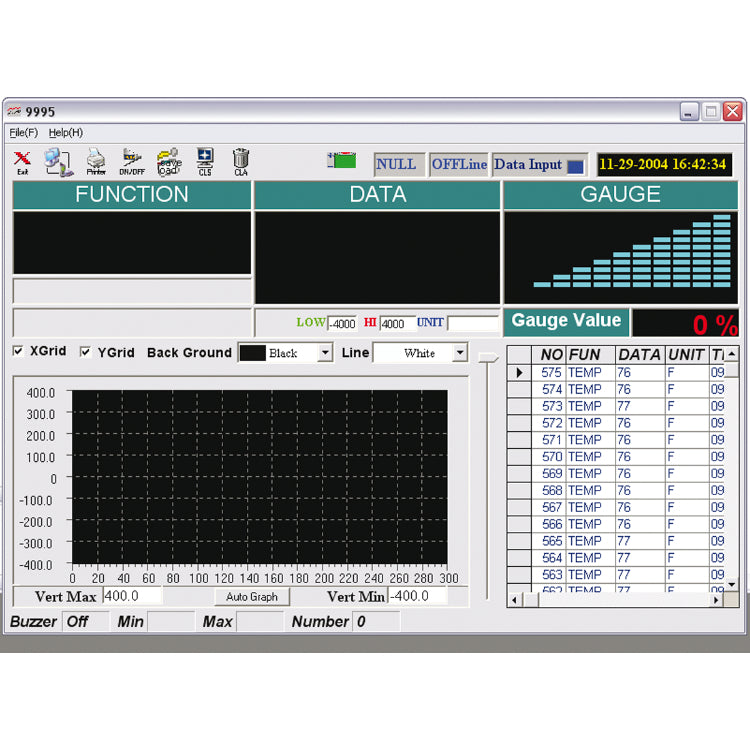Toggle the YGrid checkbox
This screenshot has height=750, width=750.
pos(85,352)
